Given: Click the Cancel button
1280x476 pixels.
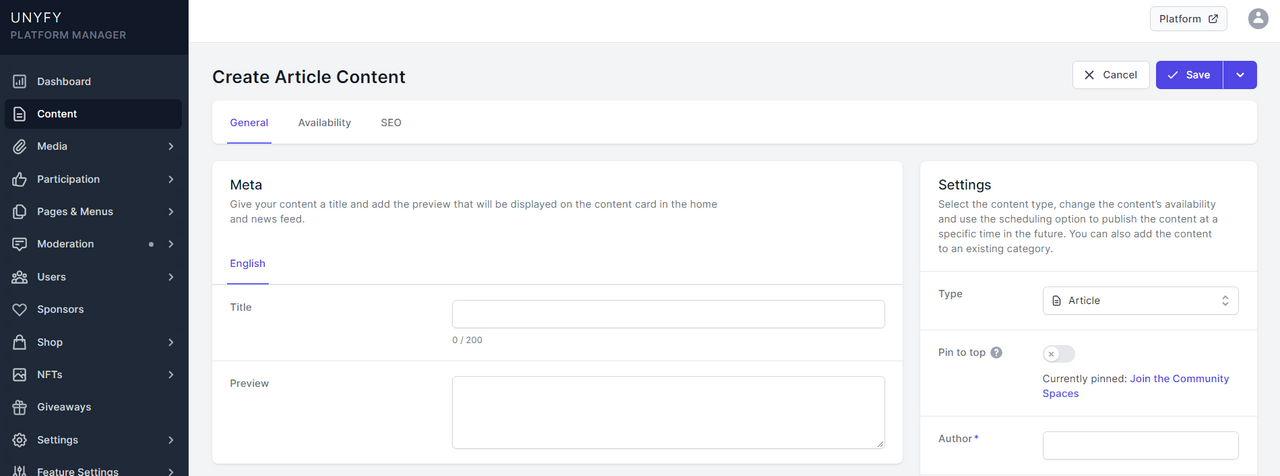Looking at the screenshot, I should [x=1111, y=75].
